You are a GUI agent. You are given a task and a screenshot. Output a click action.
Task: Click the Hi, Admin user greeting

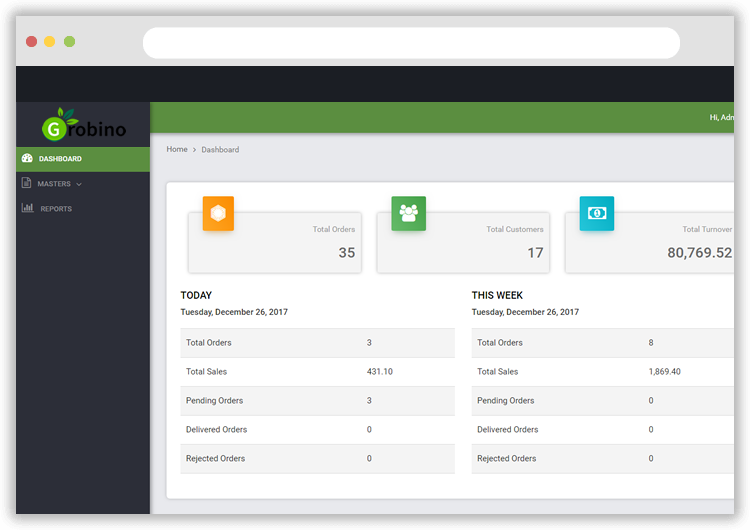[x=721, y=117]
